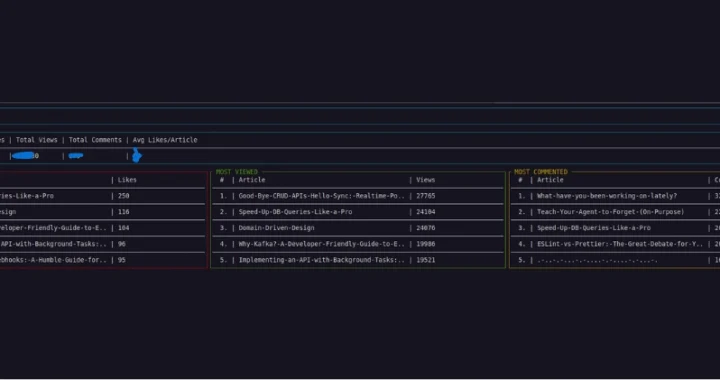The width and height of the screenshot is (720, 380).
Task: Click the 'Avg Likes/Article' column header
Action: tap(165, 140)
